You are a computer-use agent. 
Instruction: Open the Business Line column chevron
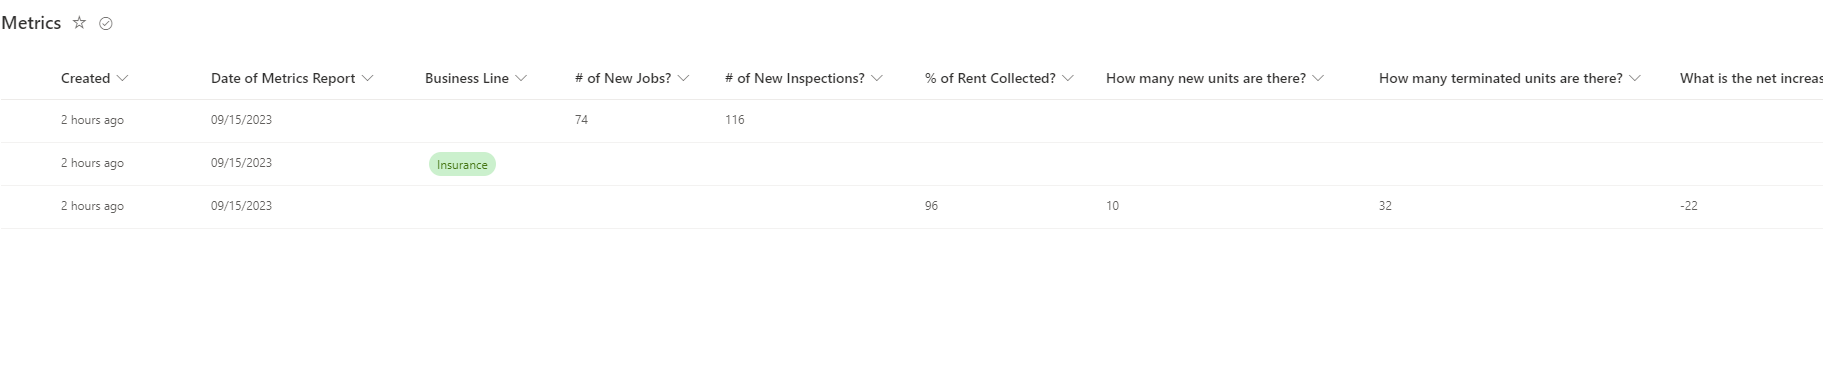coord(521,79)
